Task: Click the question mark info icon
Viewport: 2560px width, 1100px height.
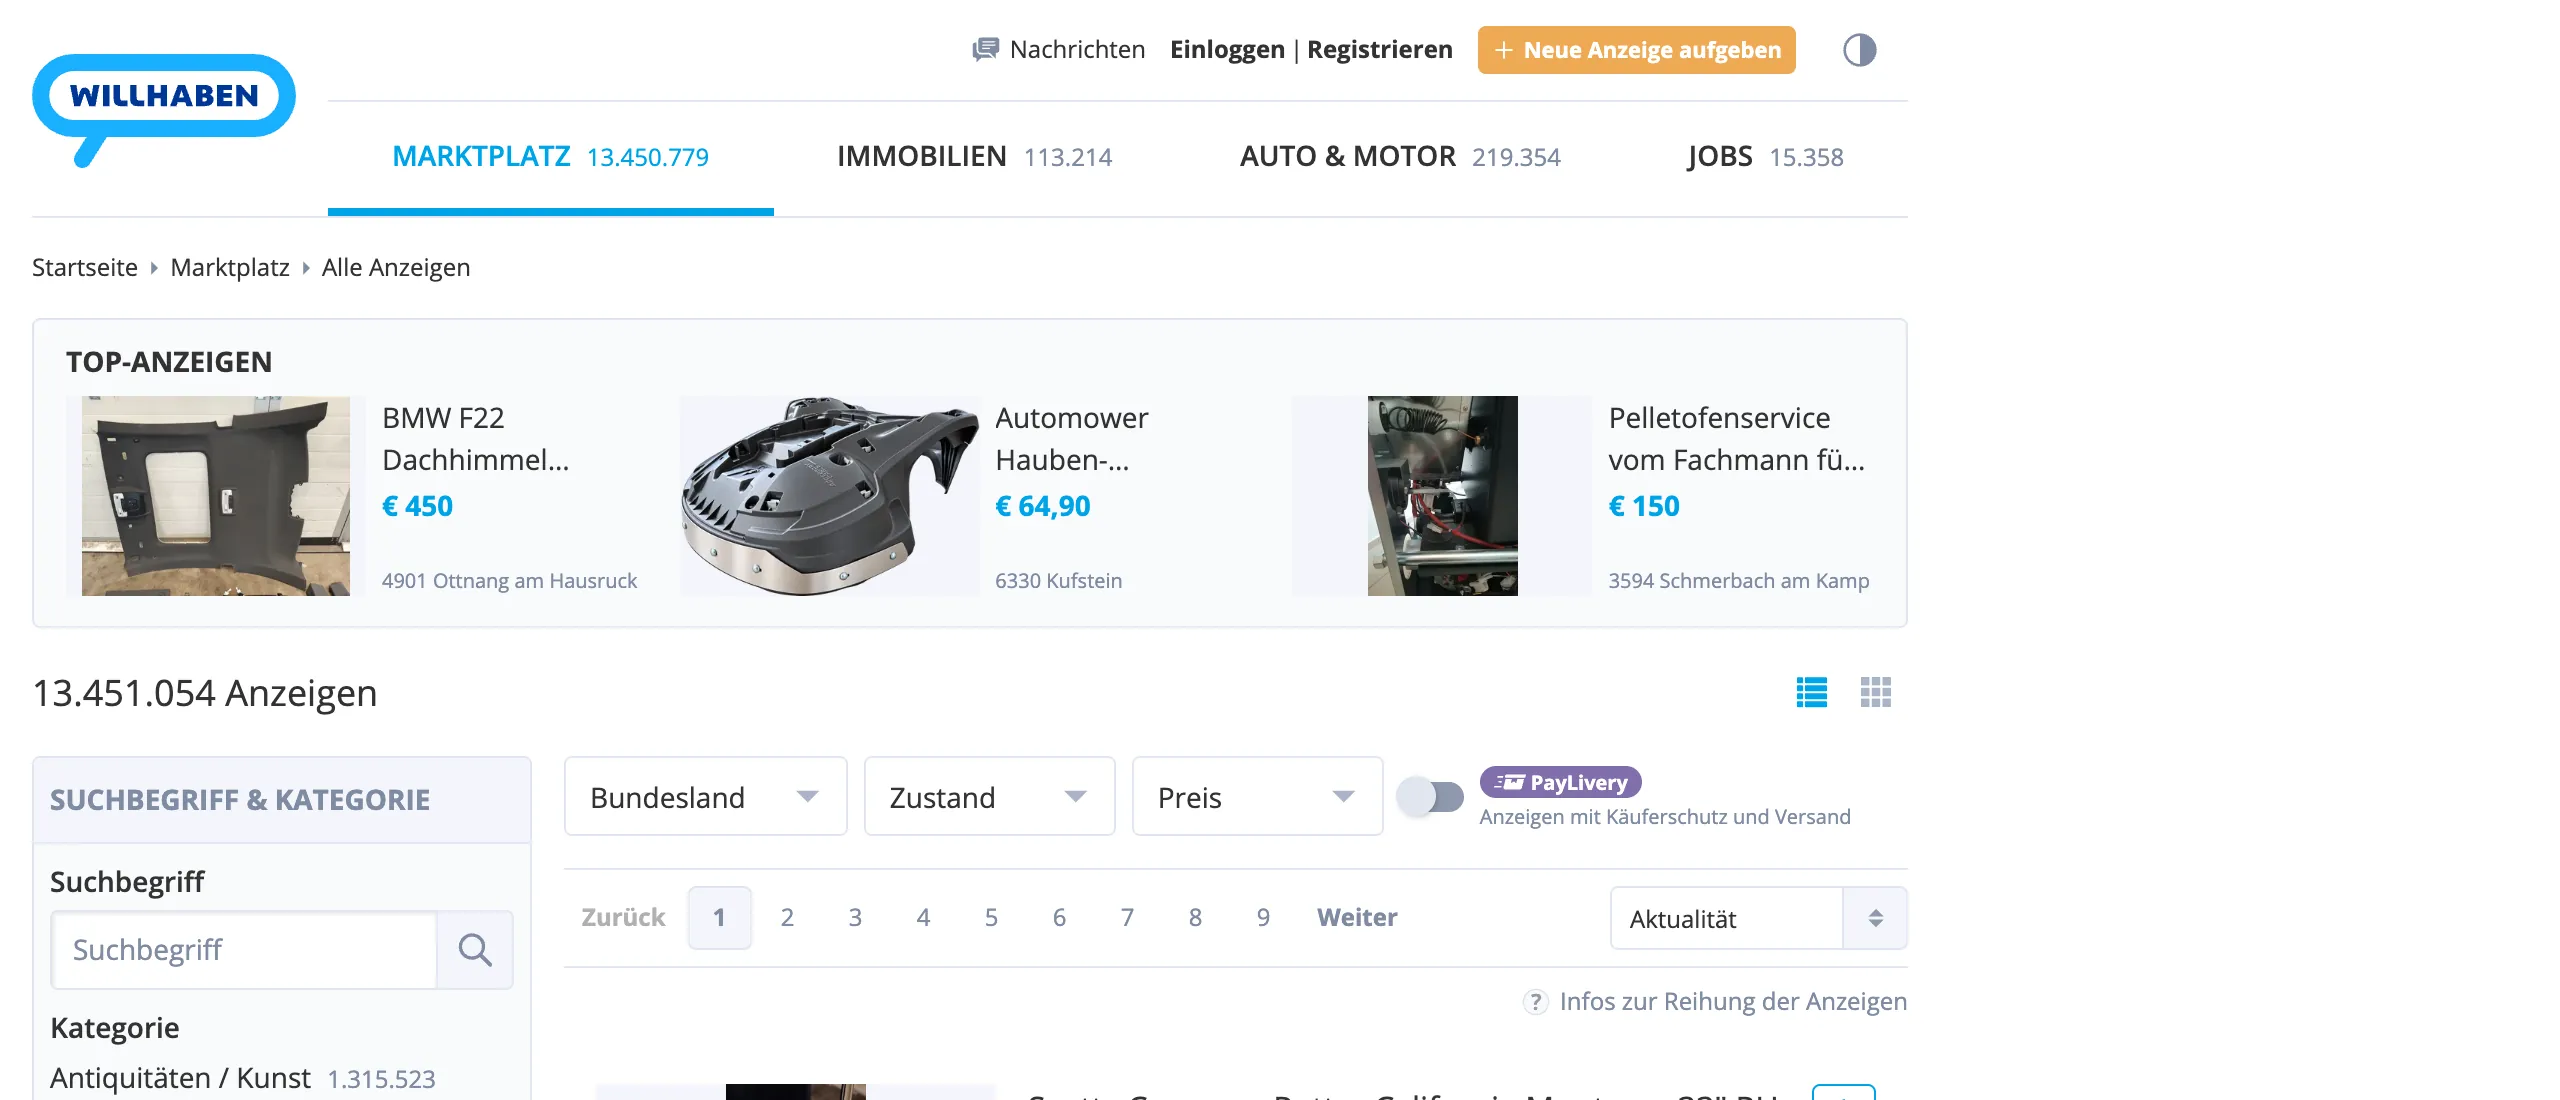Action: 1535,1001
